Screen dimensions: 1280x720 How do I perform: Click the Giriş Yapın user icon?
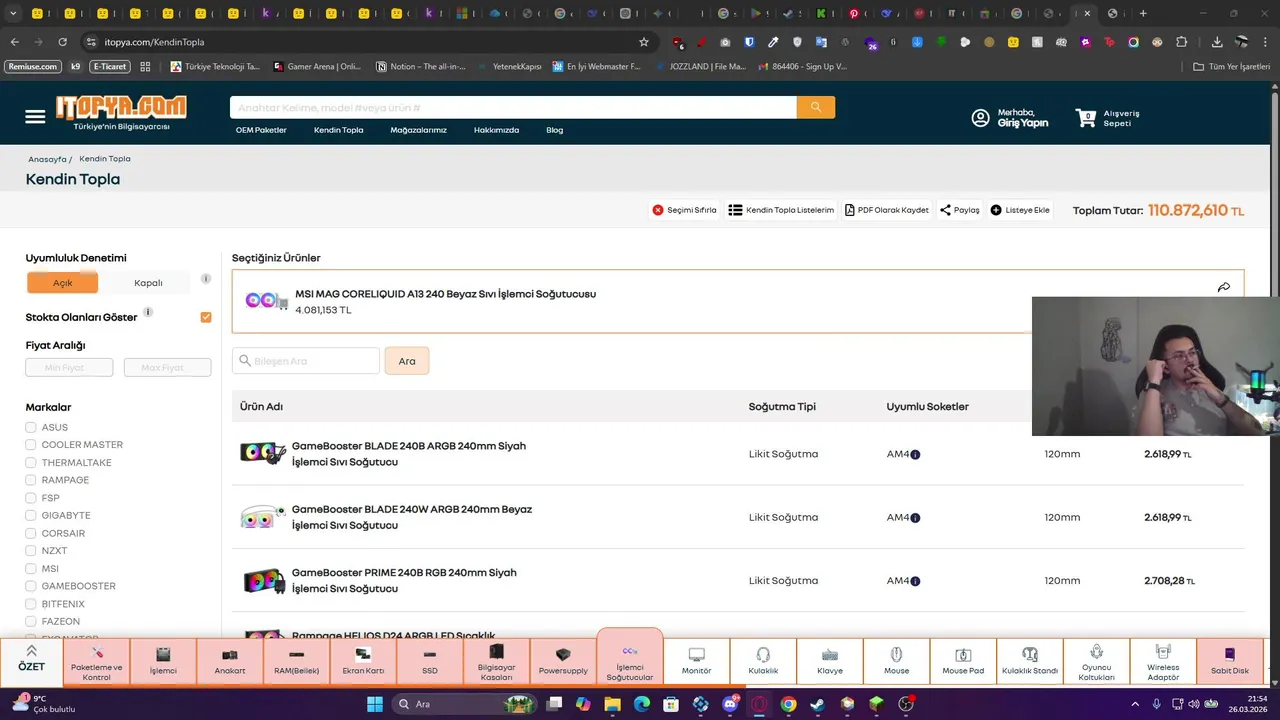click(x=980, y=118)
